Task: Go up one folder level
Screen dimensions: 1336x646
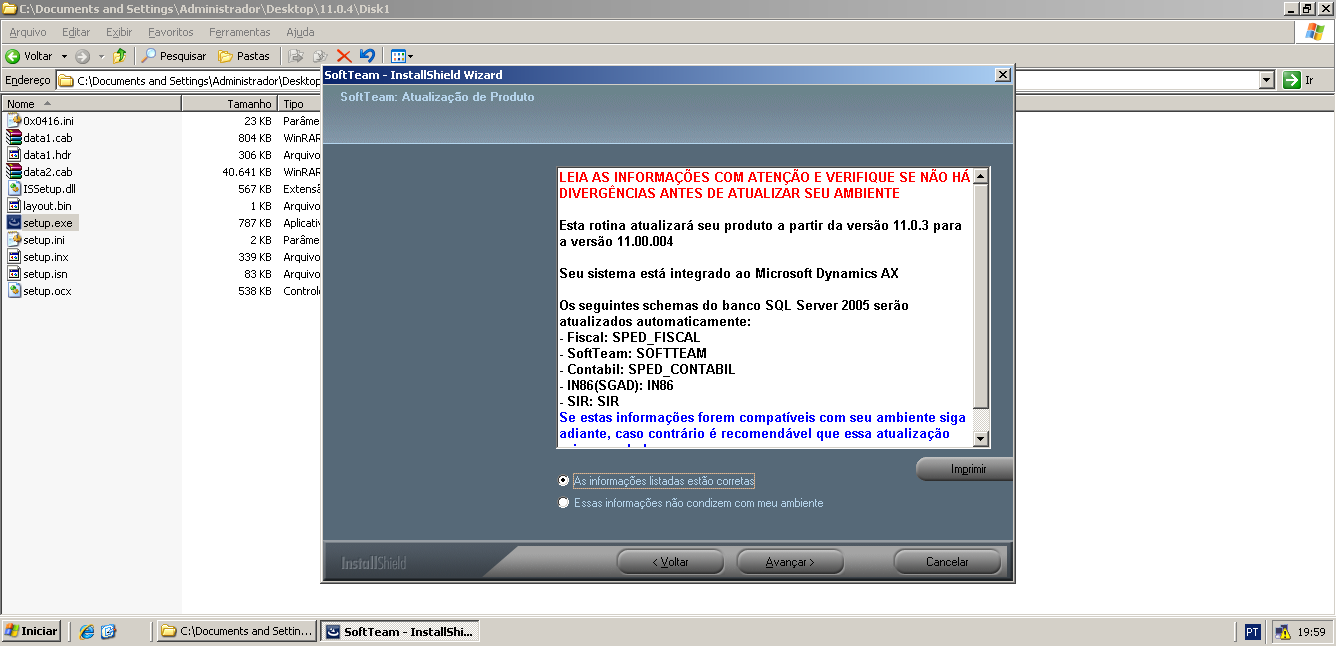Action: [x=120, y=56]
